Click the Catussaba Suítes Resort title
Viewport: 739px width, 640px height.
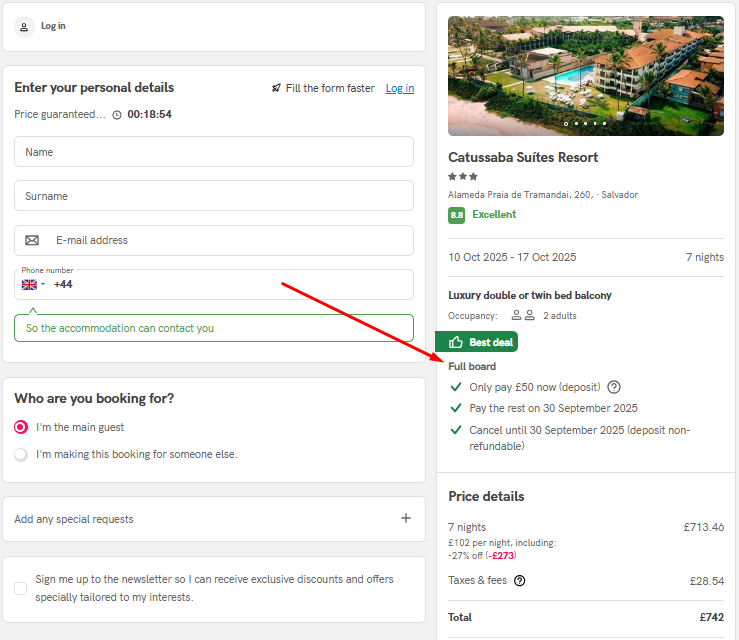(523, 157)
